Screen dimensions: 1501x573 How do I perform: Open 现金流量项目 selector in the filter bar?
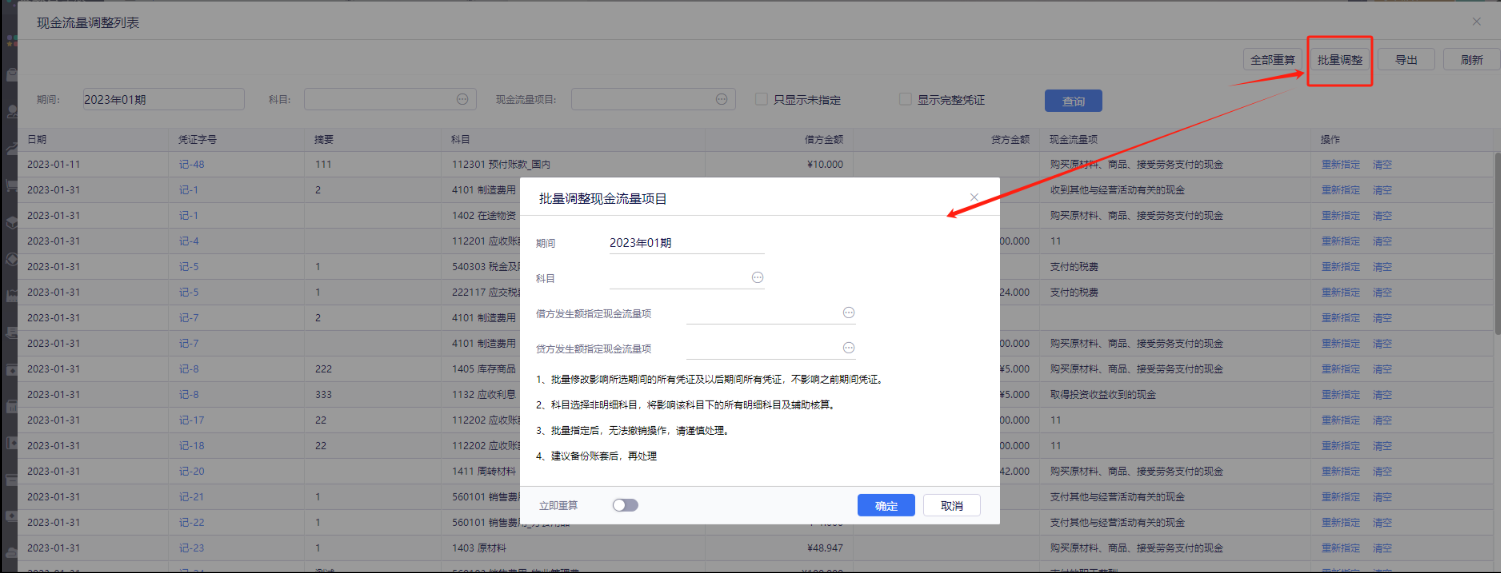(722, 100)
